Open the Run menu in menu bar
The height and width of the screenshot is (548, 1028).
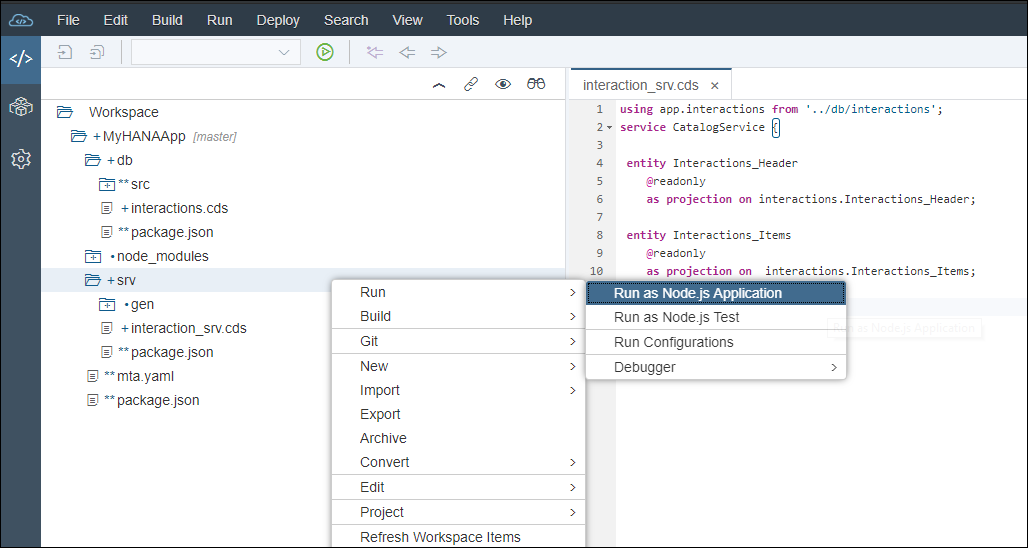pos(220,20)
